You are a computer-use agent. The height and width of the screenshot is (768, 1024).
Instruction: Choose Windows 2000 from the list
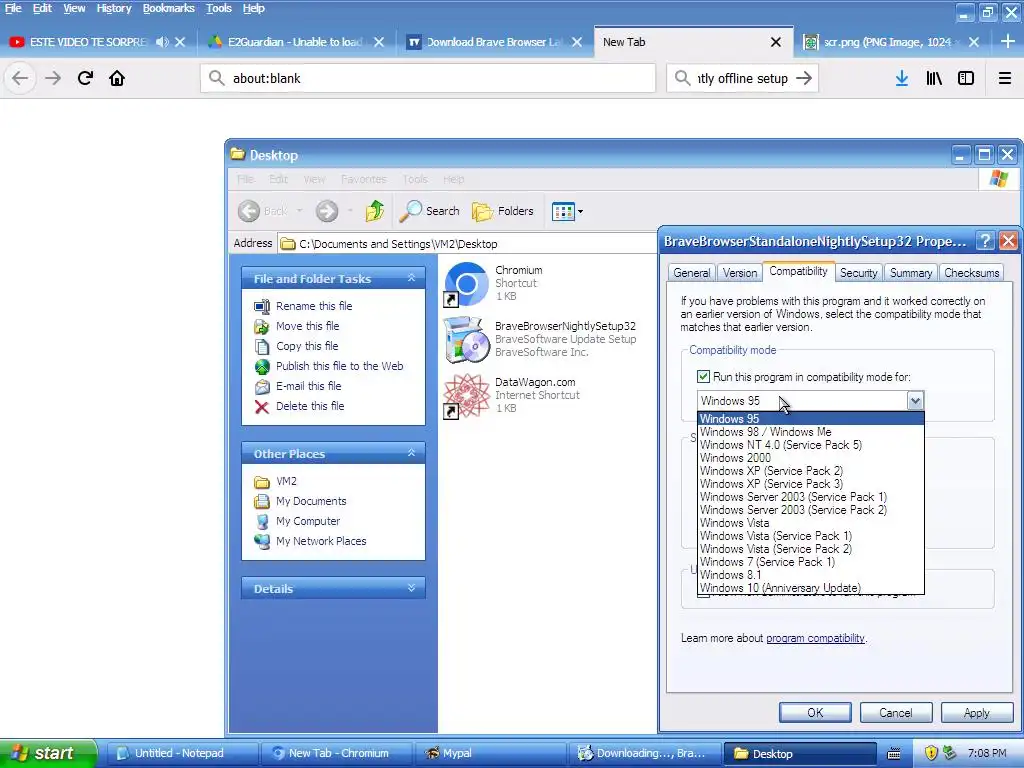point(810,458)
